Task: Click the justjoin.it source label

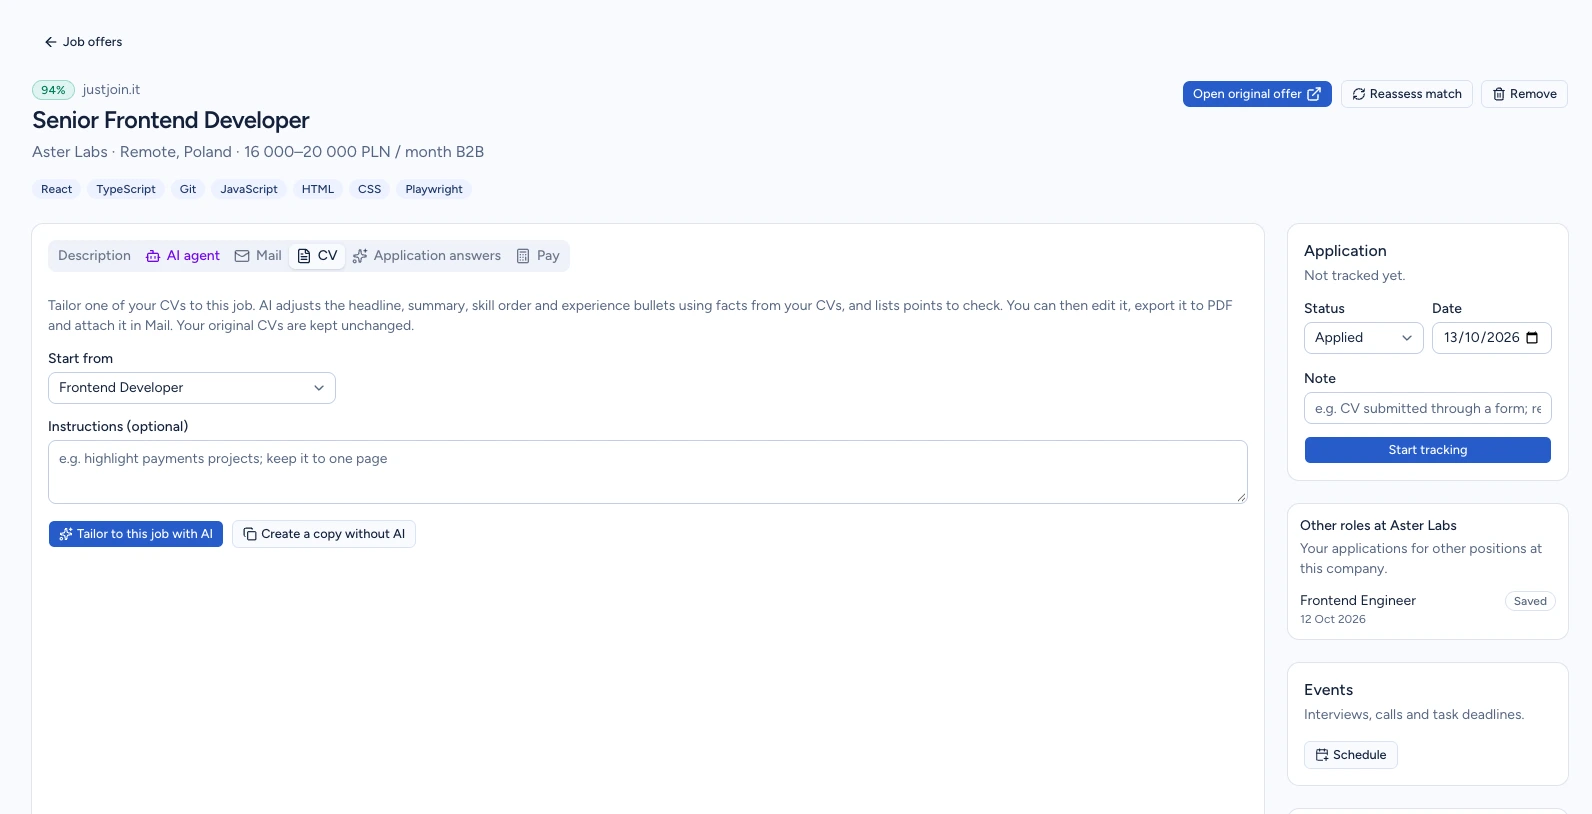Action: click(111, 90)
